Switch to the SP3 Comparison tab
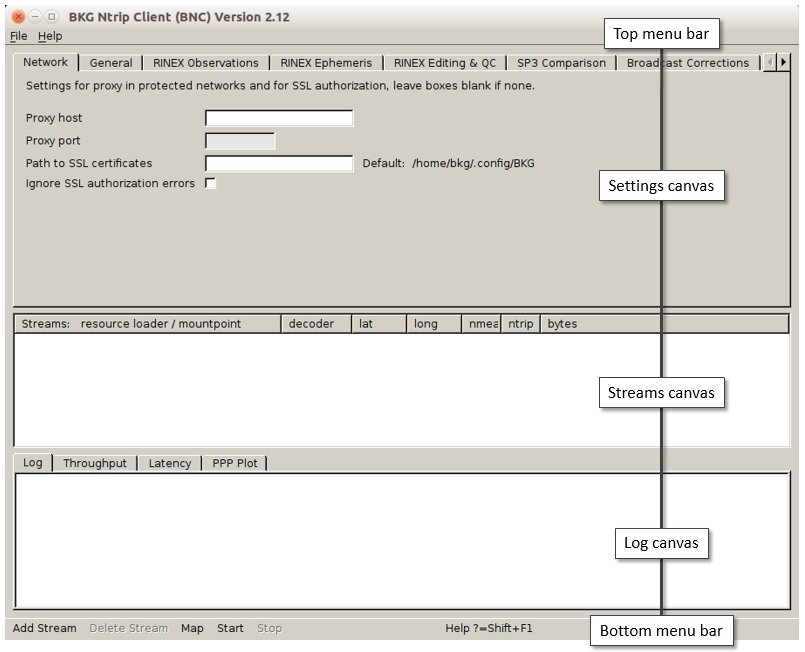This screenshot has width=805, height=652. pos(561,62)
